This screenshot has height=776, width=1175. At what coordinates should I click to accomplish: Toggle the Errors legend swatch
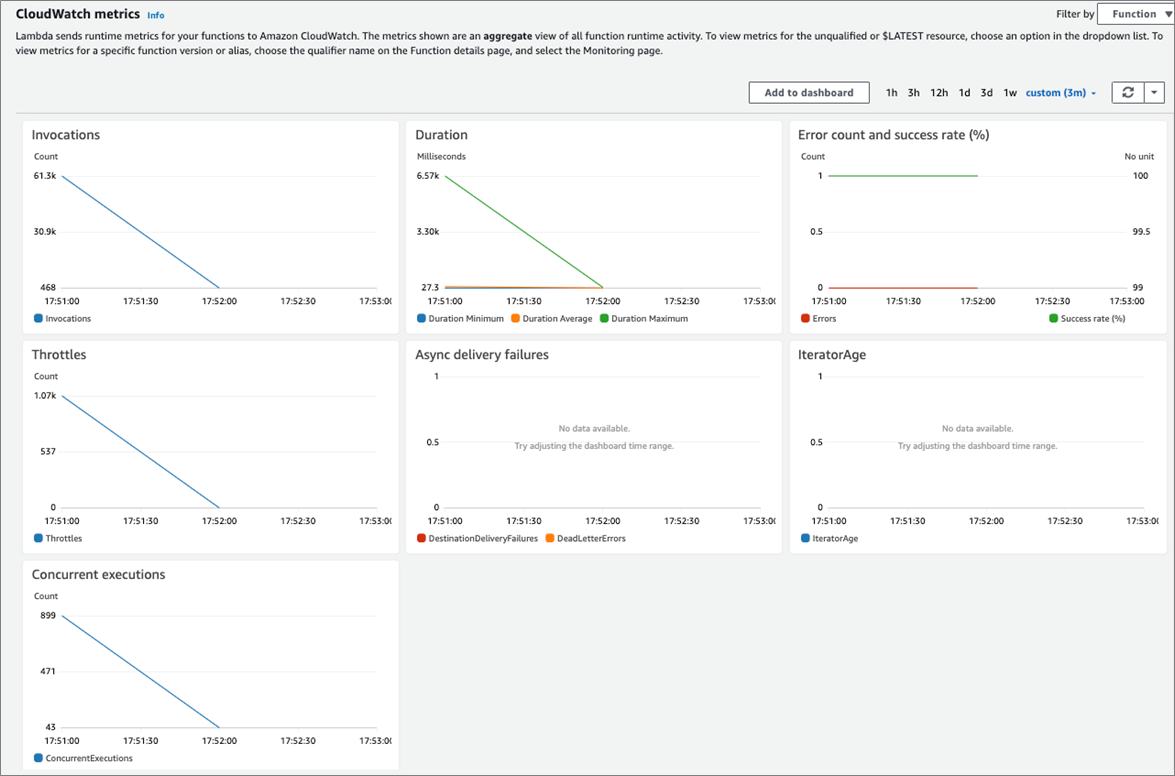(806, 319)
